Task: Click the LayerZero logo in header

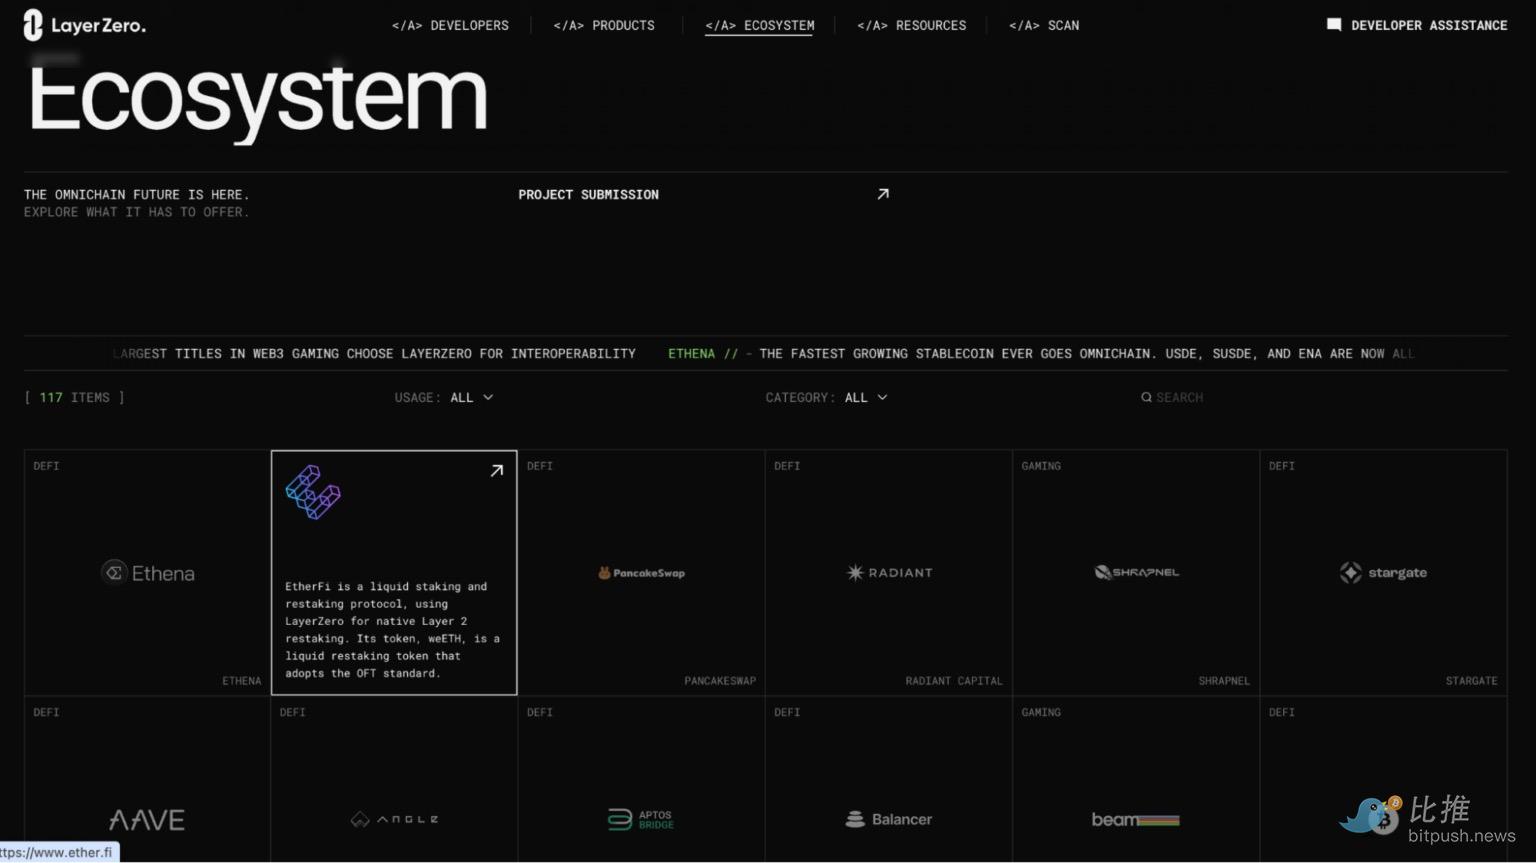Action: point(85,25)
